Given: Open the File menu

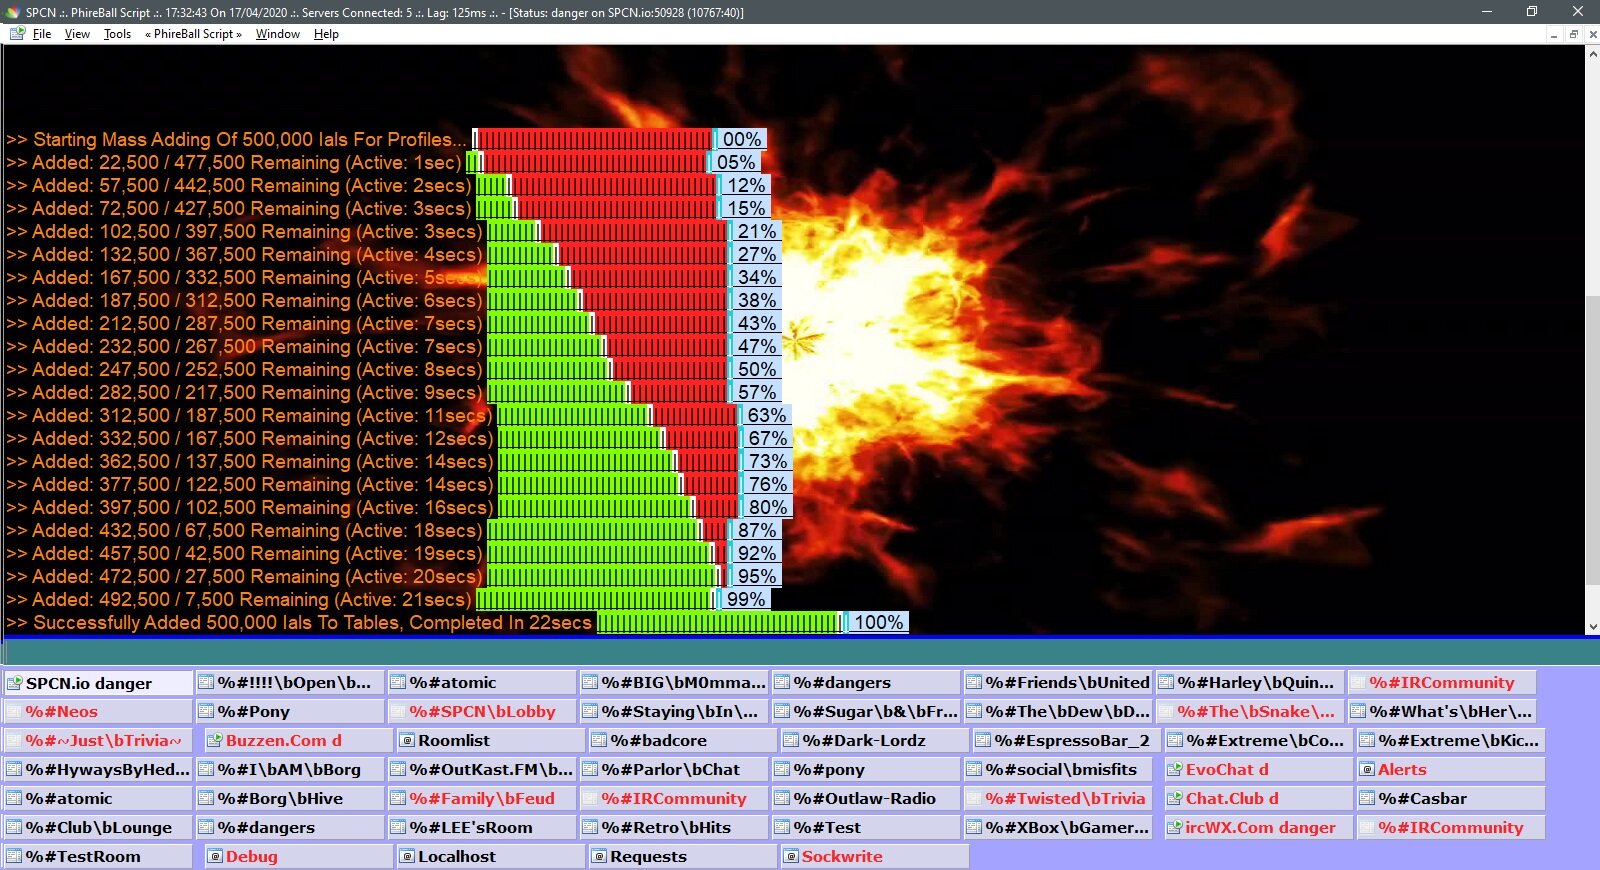Looking at the screenshot, I should 41,34.
